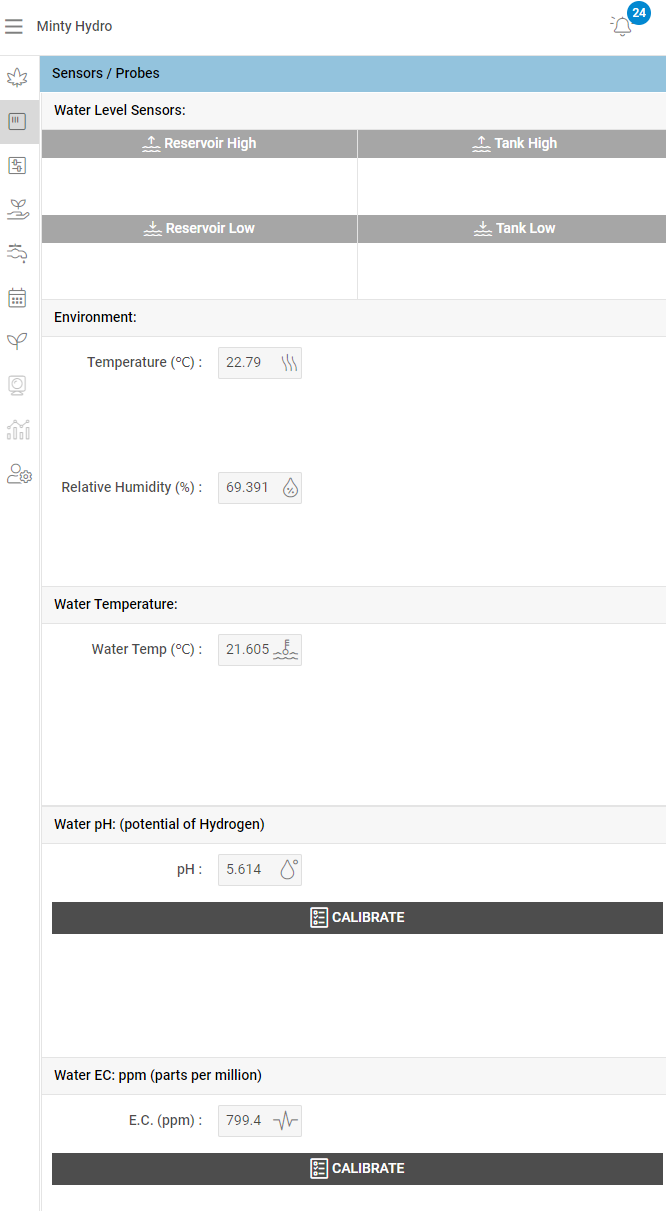Click the notifications bell icon
The width and height of the screenshot is (666, 1211).
coord(622,27)
